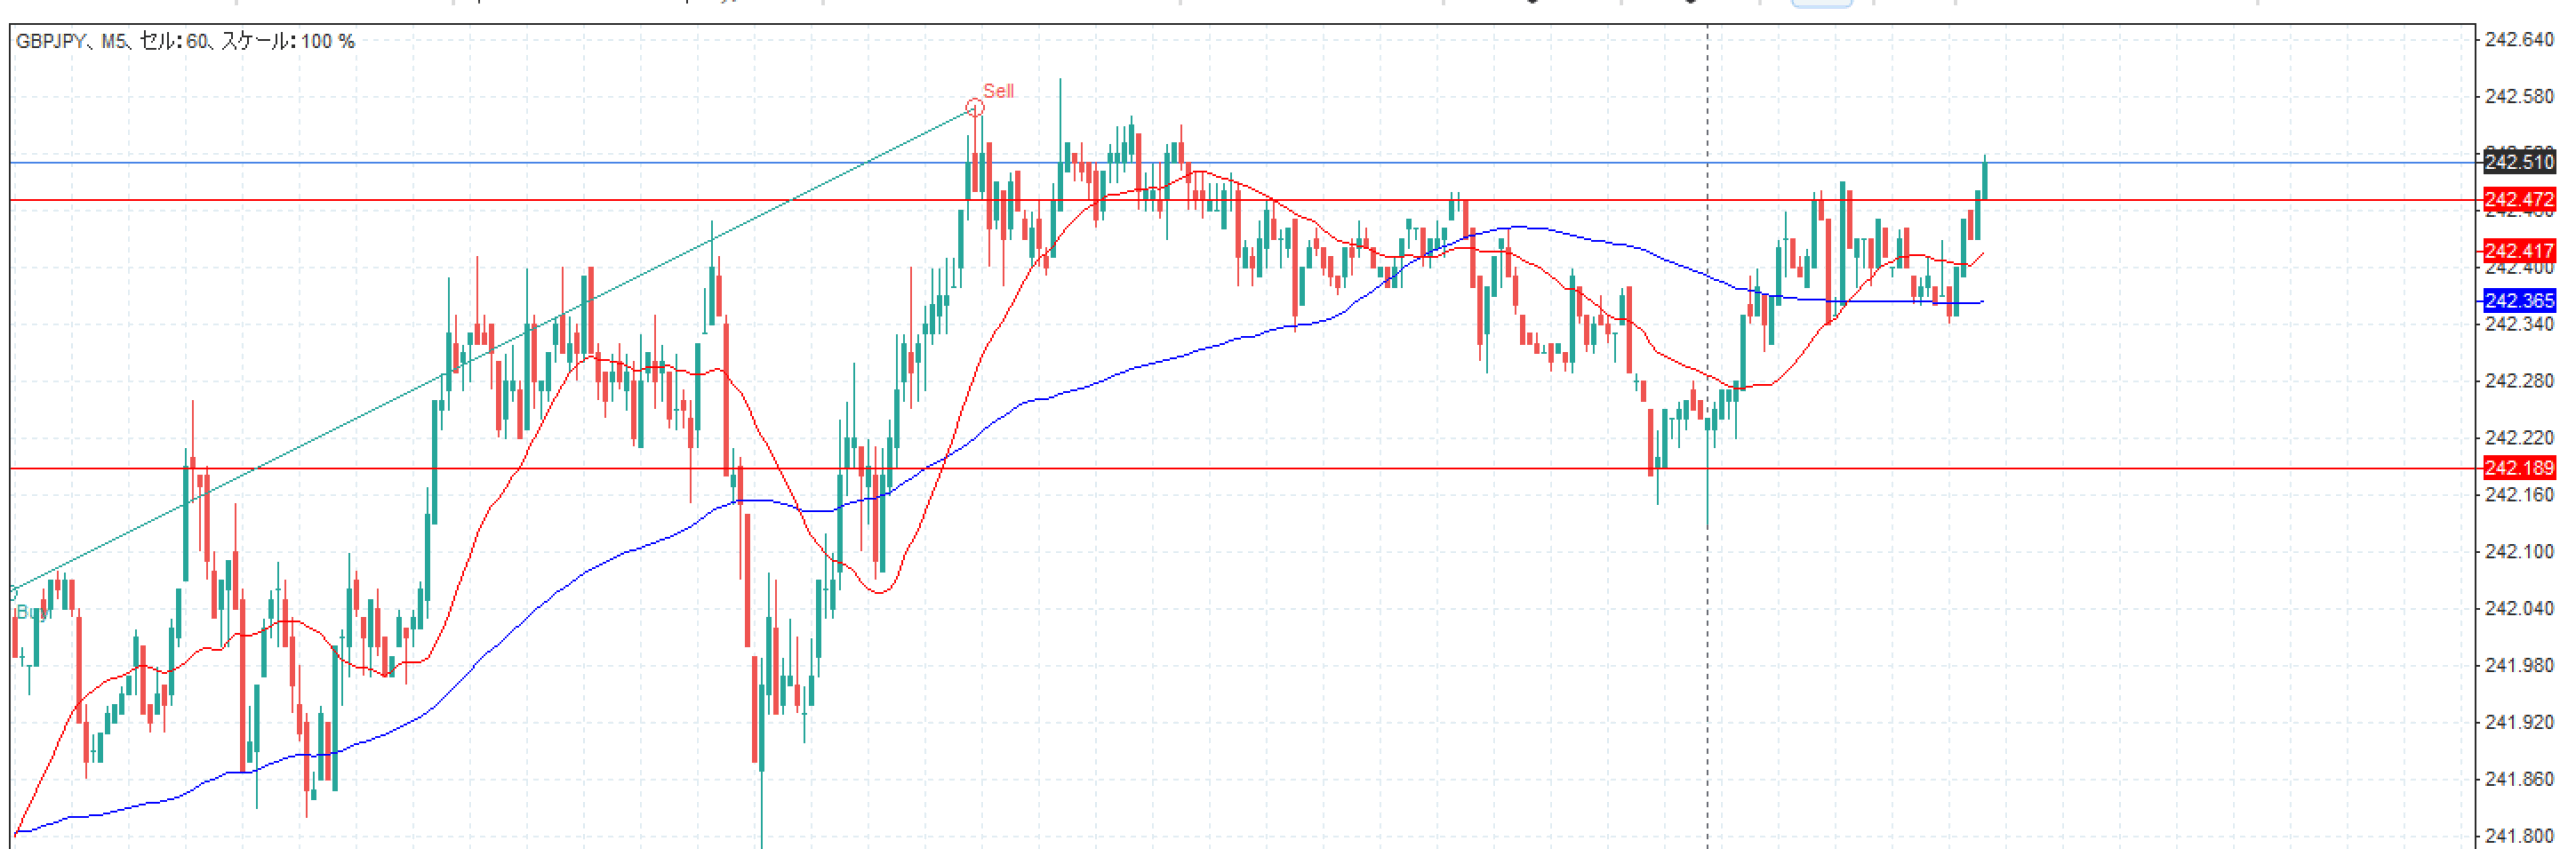Click the black 242.510 current price label
The height and width of the screenshot is (849, 2560).
click(x=2518, y=162)
